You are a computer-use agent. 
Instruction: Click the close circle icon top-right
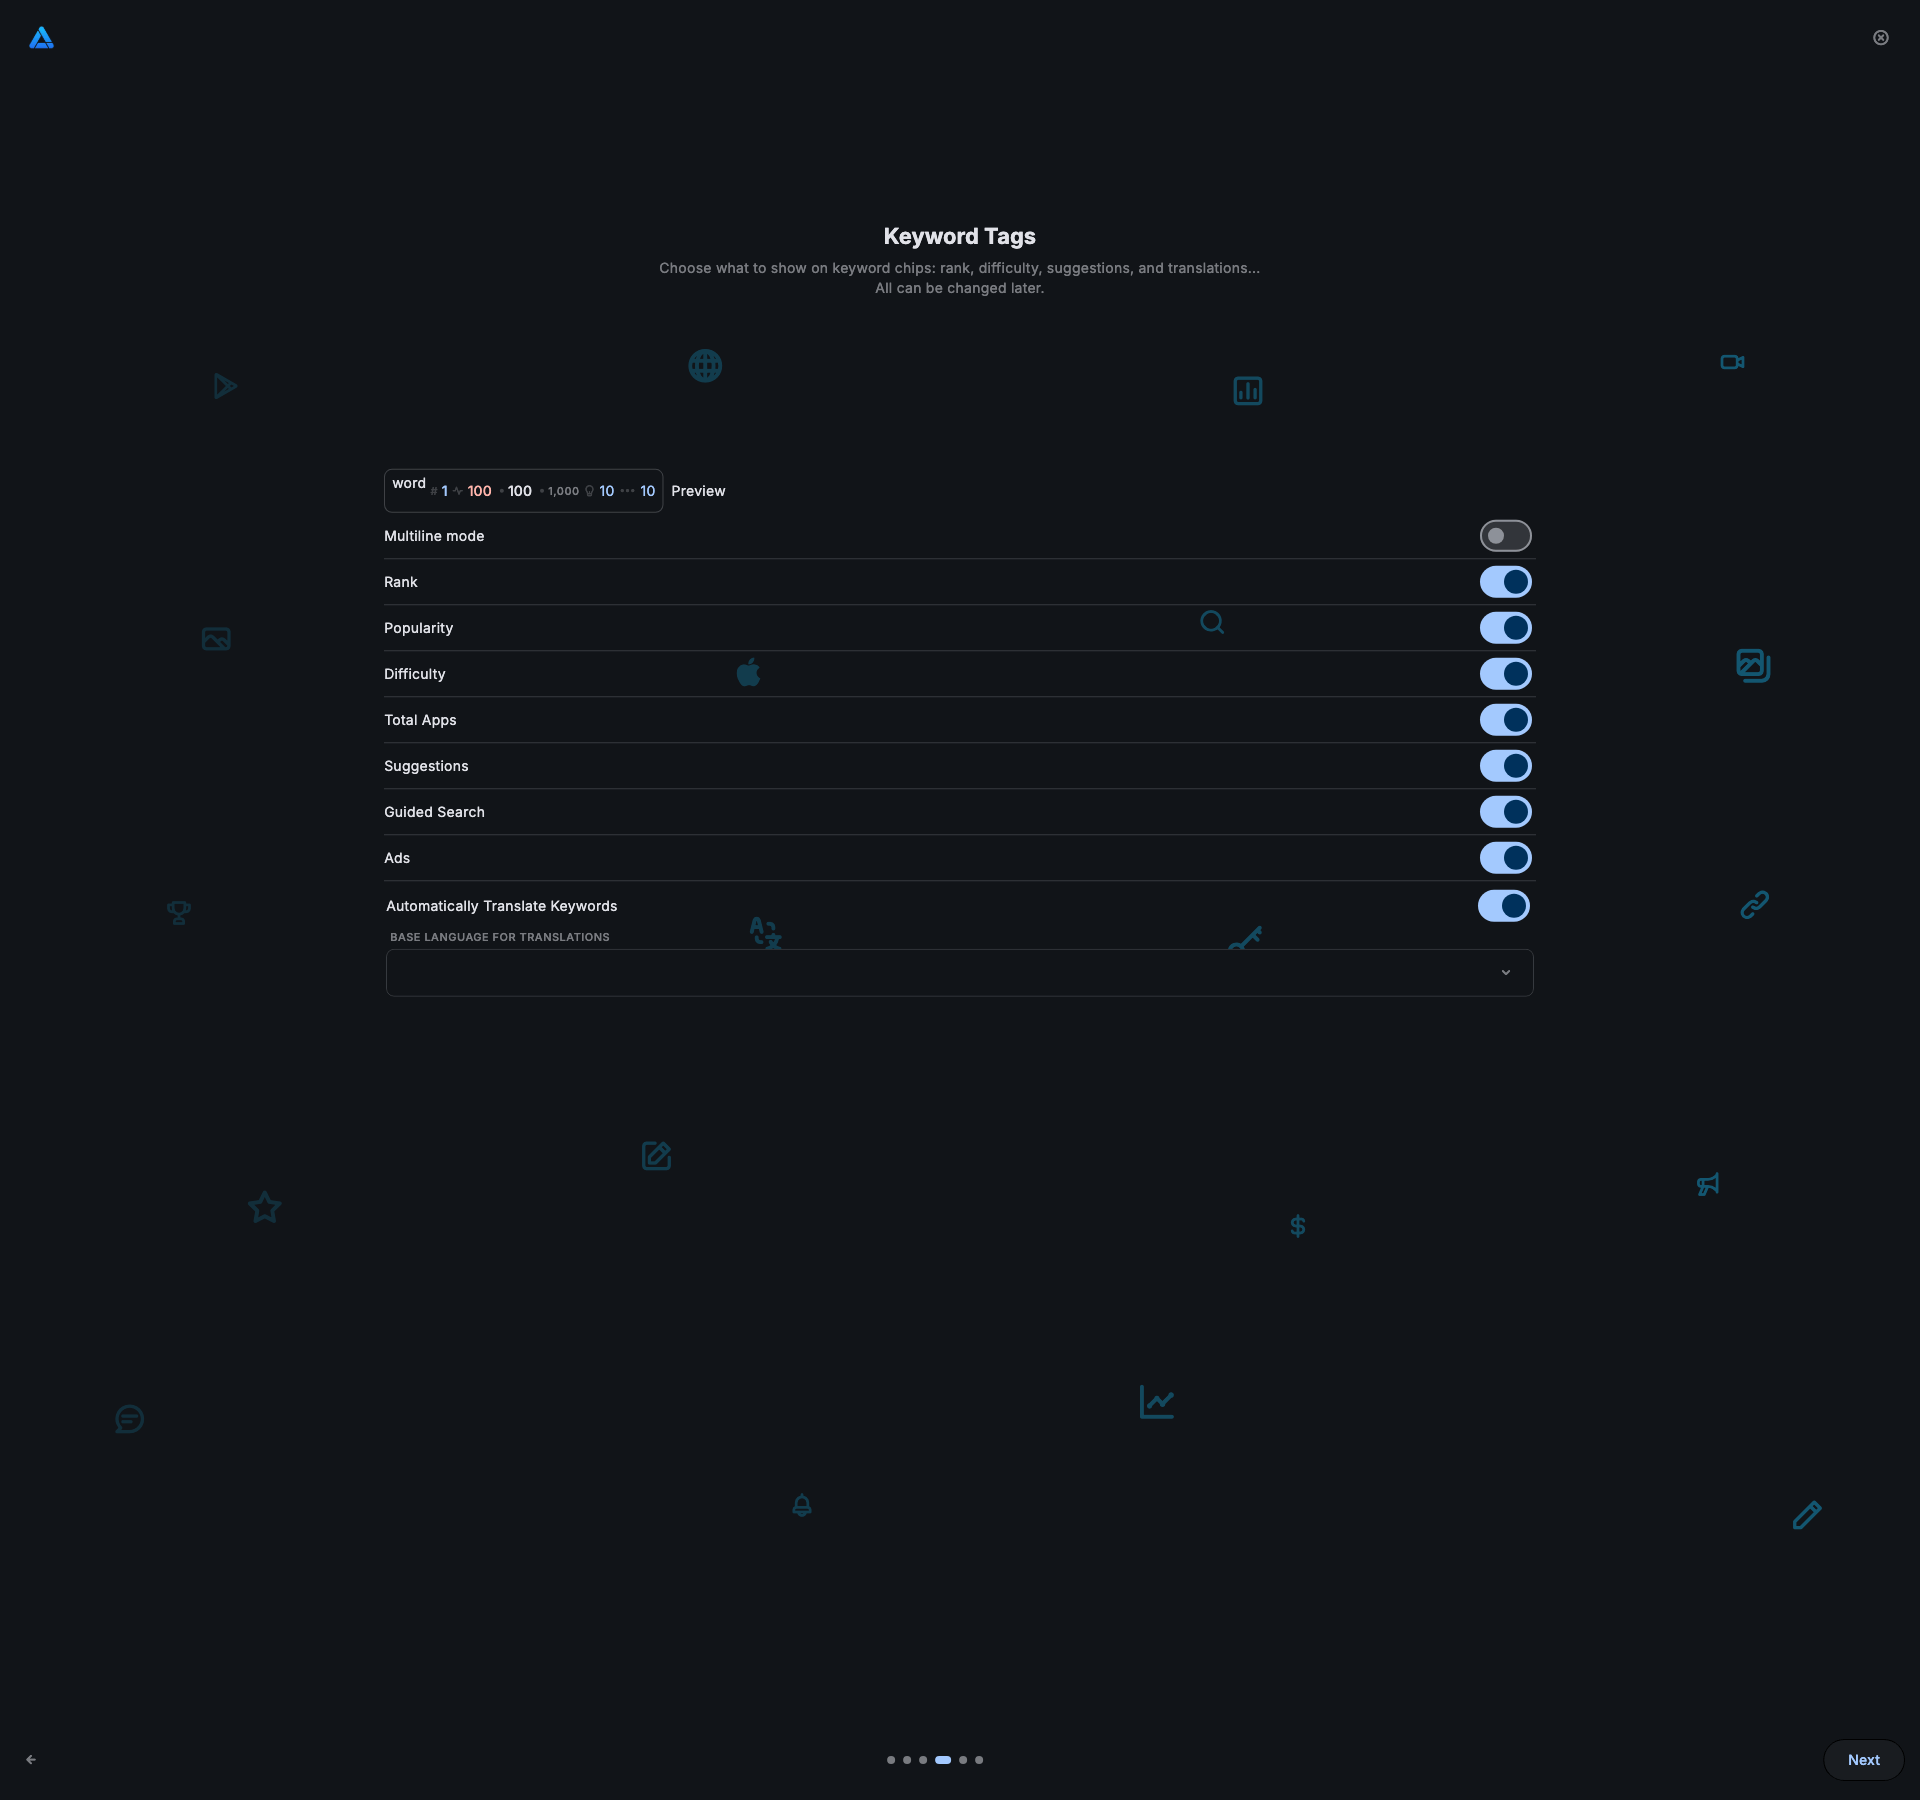(1880, 38)
